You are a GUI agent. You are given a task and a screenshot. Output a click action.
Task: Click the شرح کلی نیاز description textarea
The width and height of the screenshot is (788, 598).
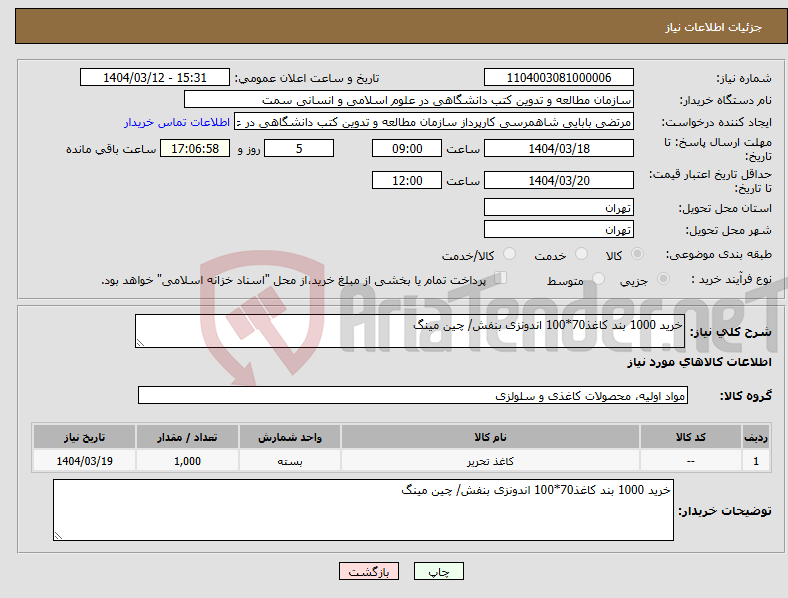[410, 331]
